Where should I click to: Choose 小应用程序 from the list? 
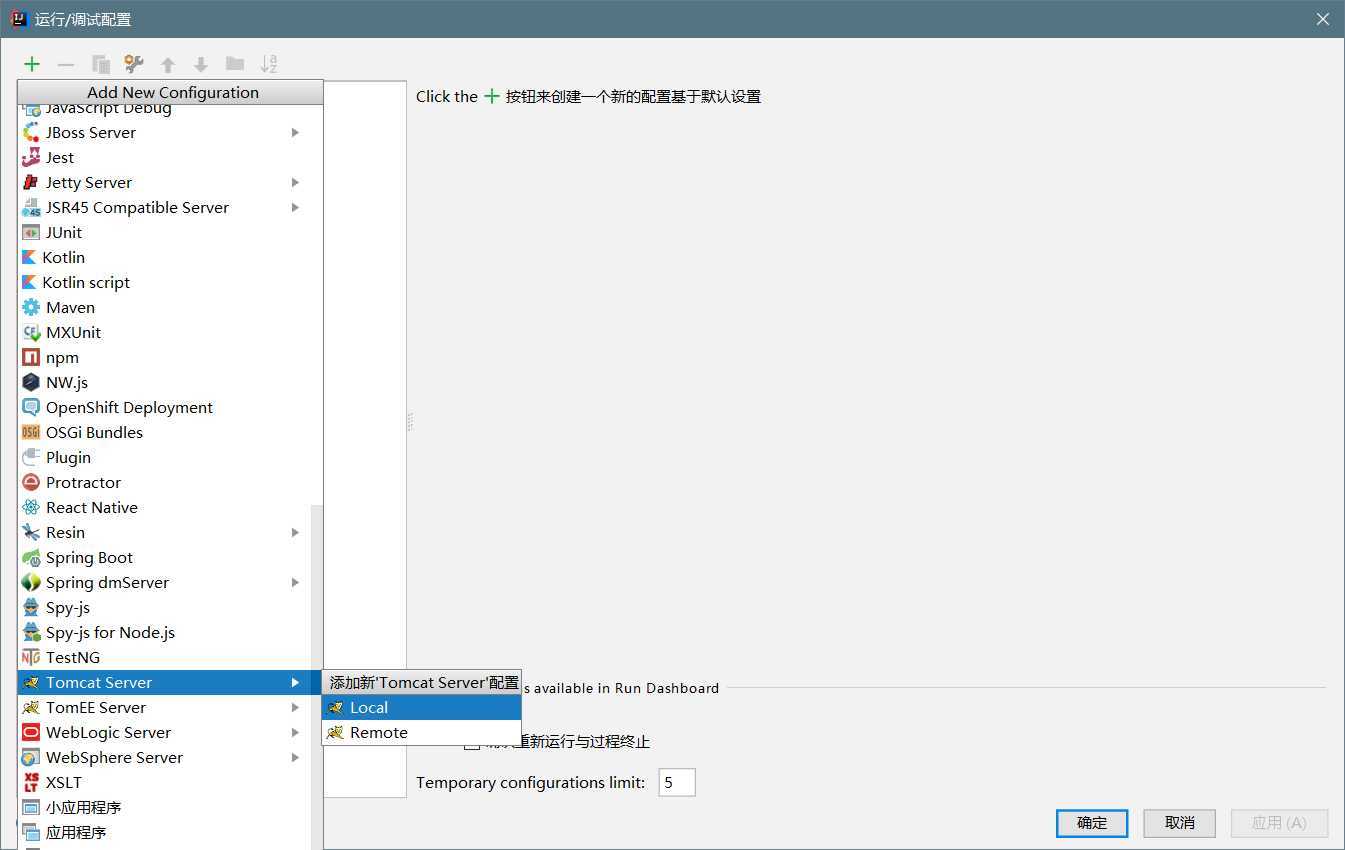click(x=164, y=807)
